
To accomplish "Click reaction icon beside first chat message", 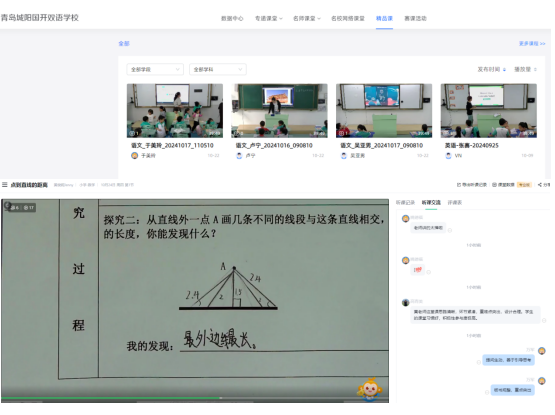I will click(450, 230).
